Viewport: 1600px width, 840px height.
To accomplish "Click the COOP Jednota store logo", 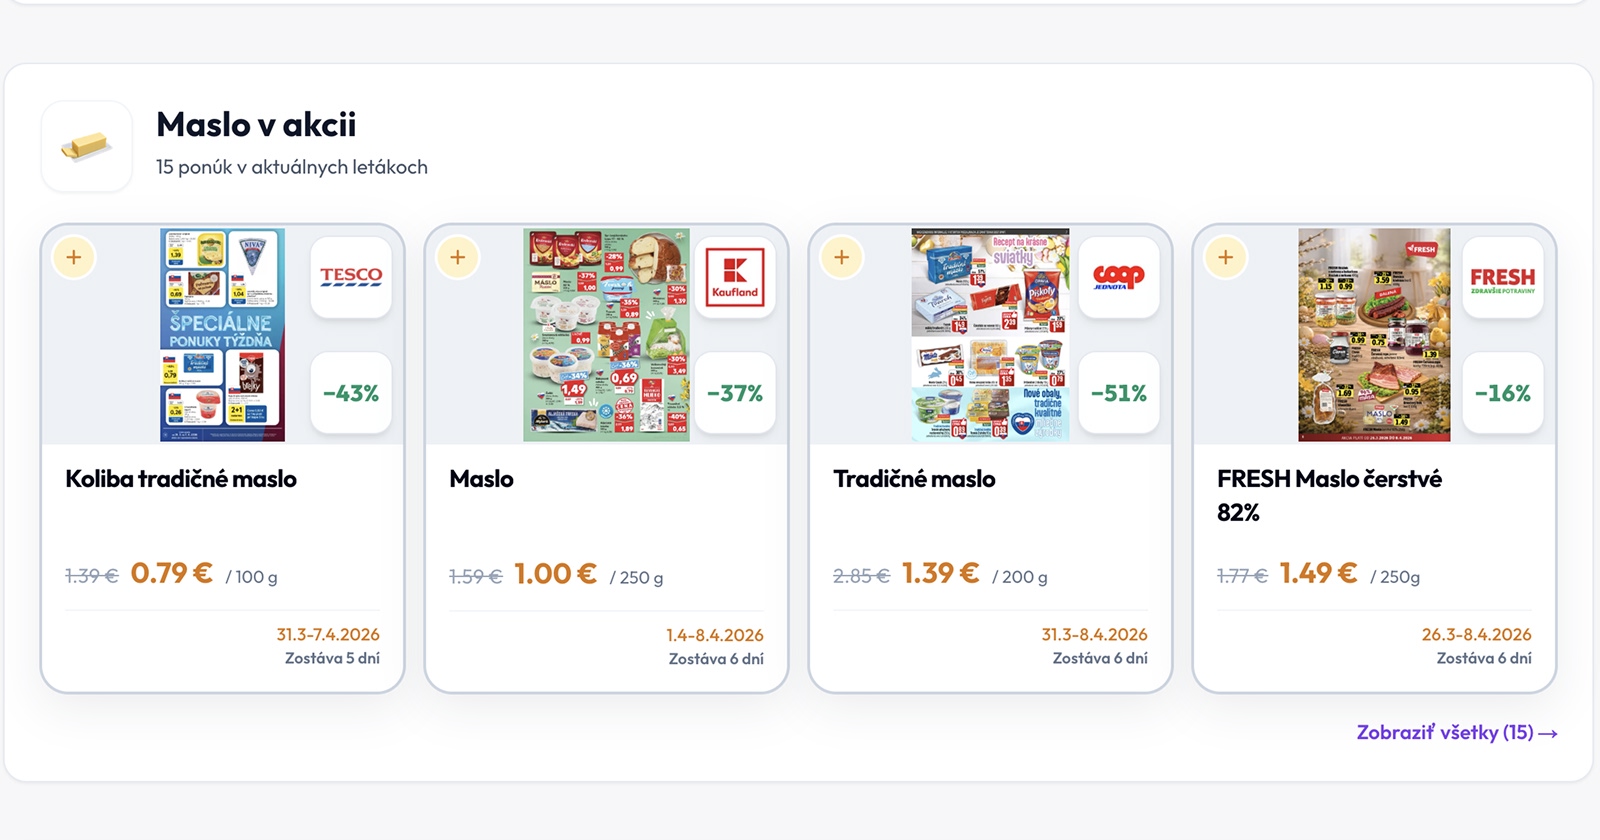I will (1119, 277).
